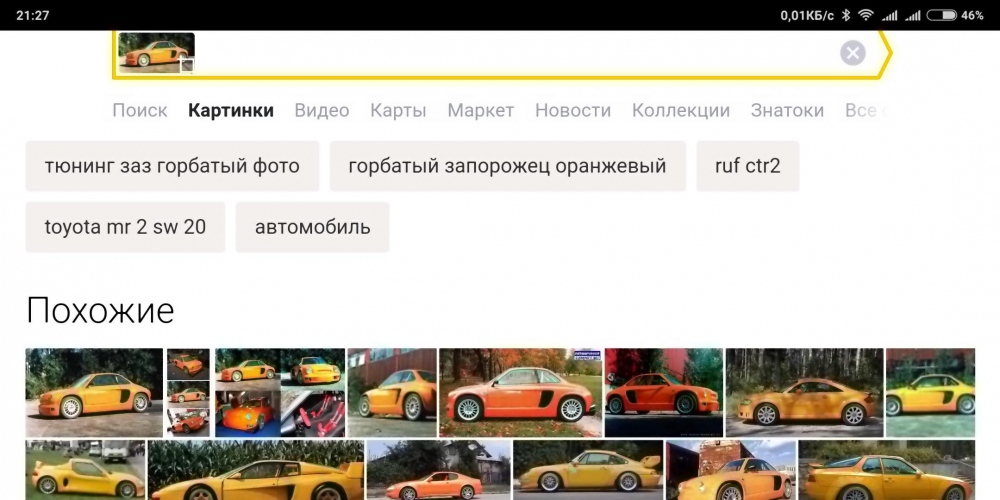Open first similar image of orange car
The height and width of the screenshot is (500, 1000).
(x=94, y=392)
